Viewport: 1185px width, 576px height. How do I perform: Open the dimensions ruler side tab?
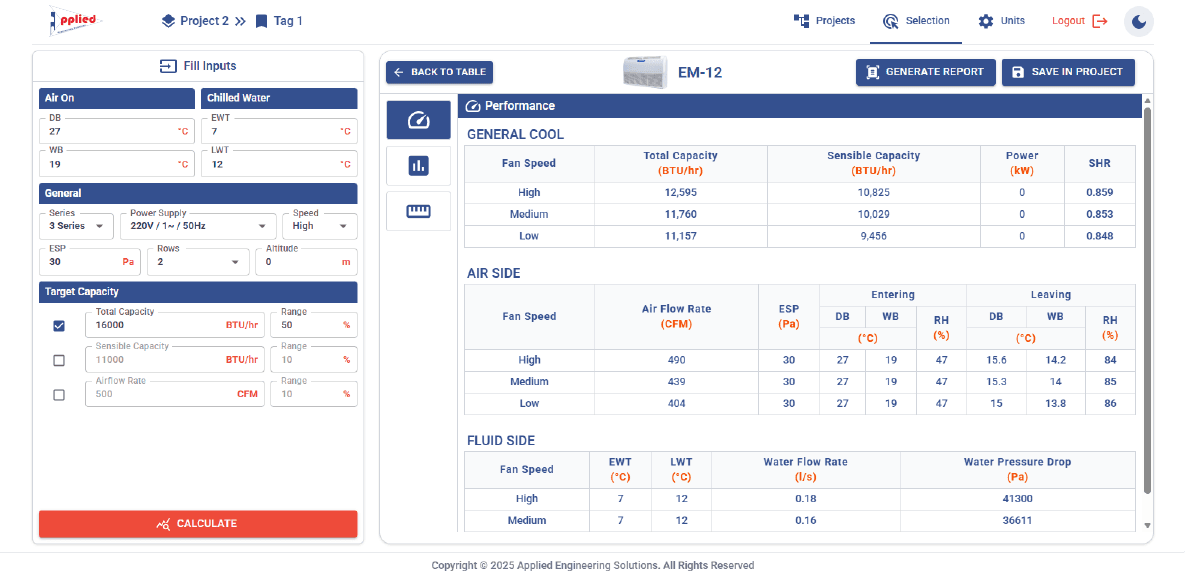coord(418,211)
